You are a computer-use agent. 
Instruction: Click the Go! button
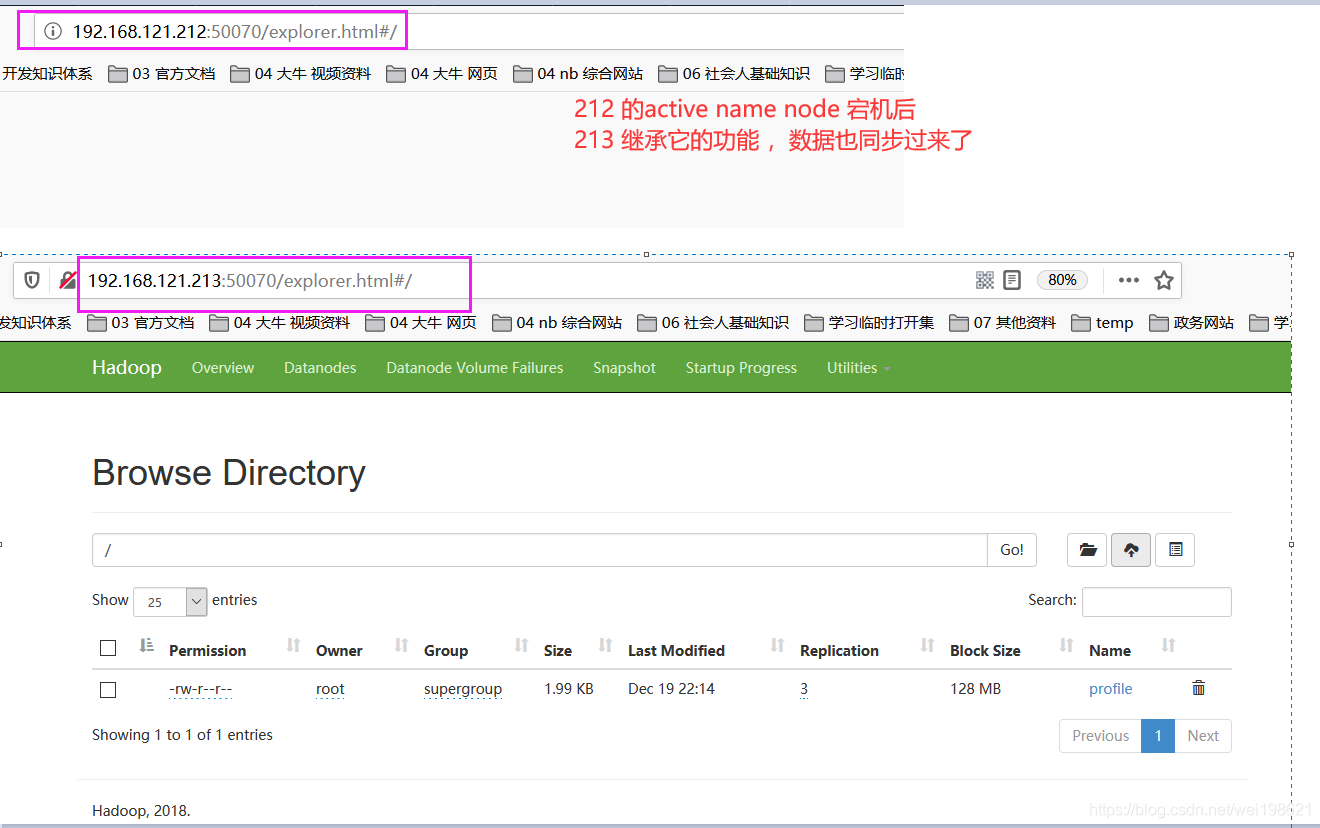tap(1012, 550)
